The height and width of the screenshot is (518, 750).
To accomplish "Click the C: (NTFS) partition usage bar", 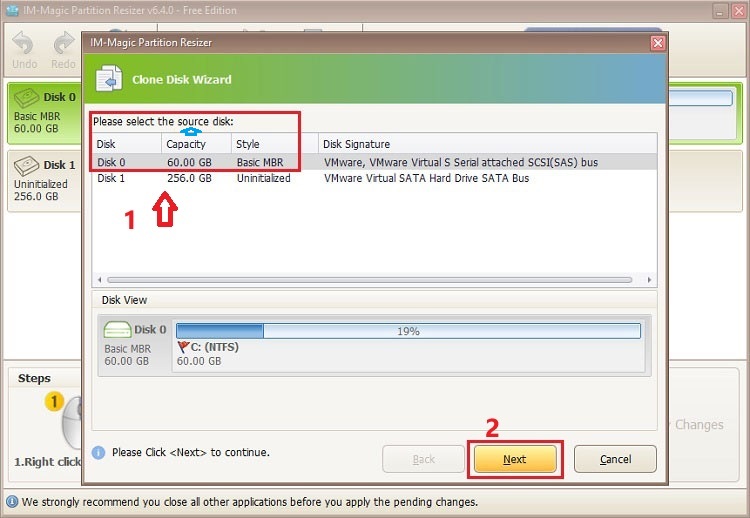I will click(408, 331).
